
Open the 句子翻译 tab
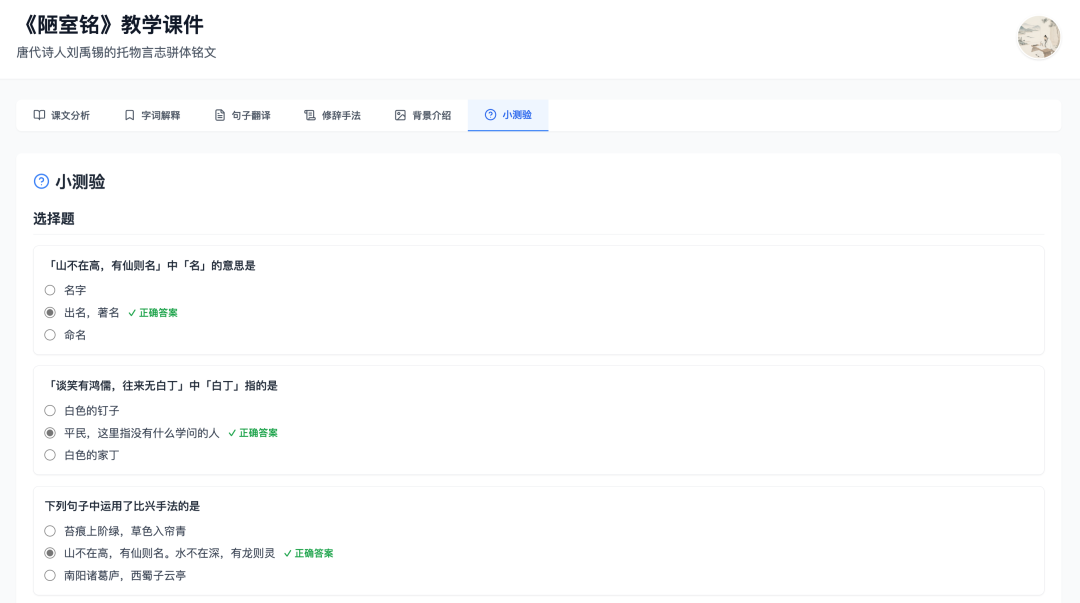click(x=242, y=115)
